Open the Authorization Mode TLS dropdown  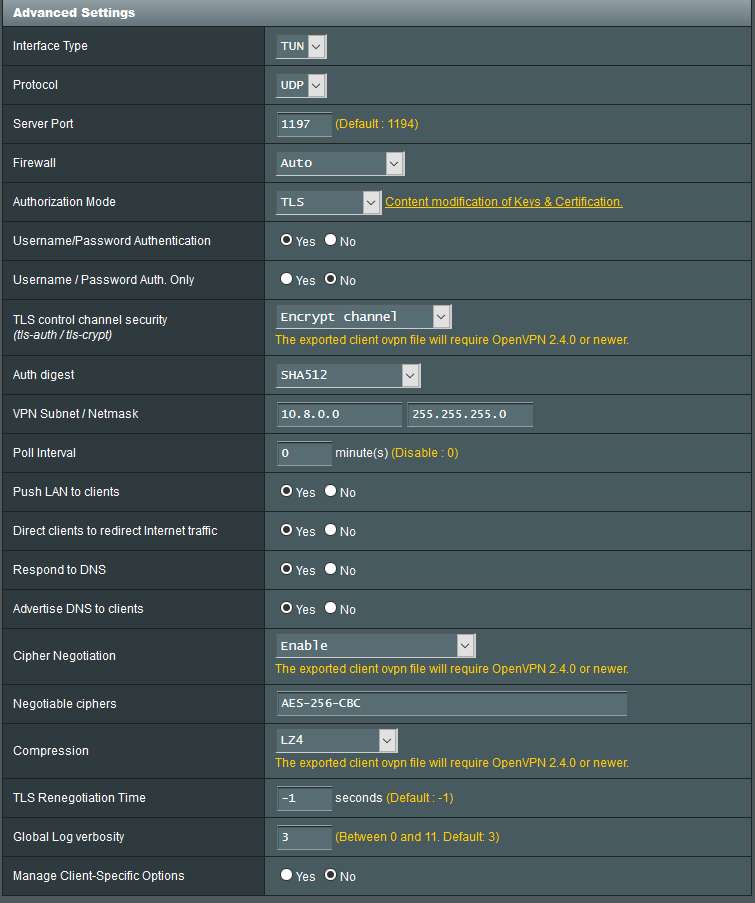(329, 202)
